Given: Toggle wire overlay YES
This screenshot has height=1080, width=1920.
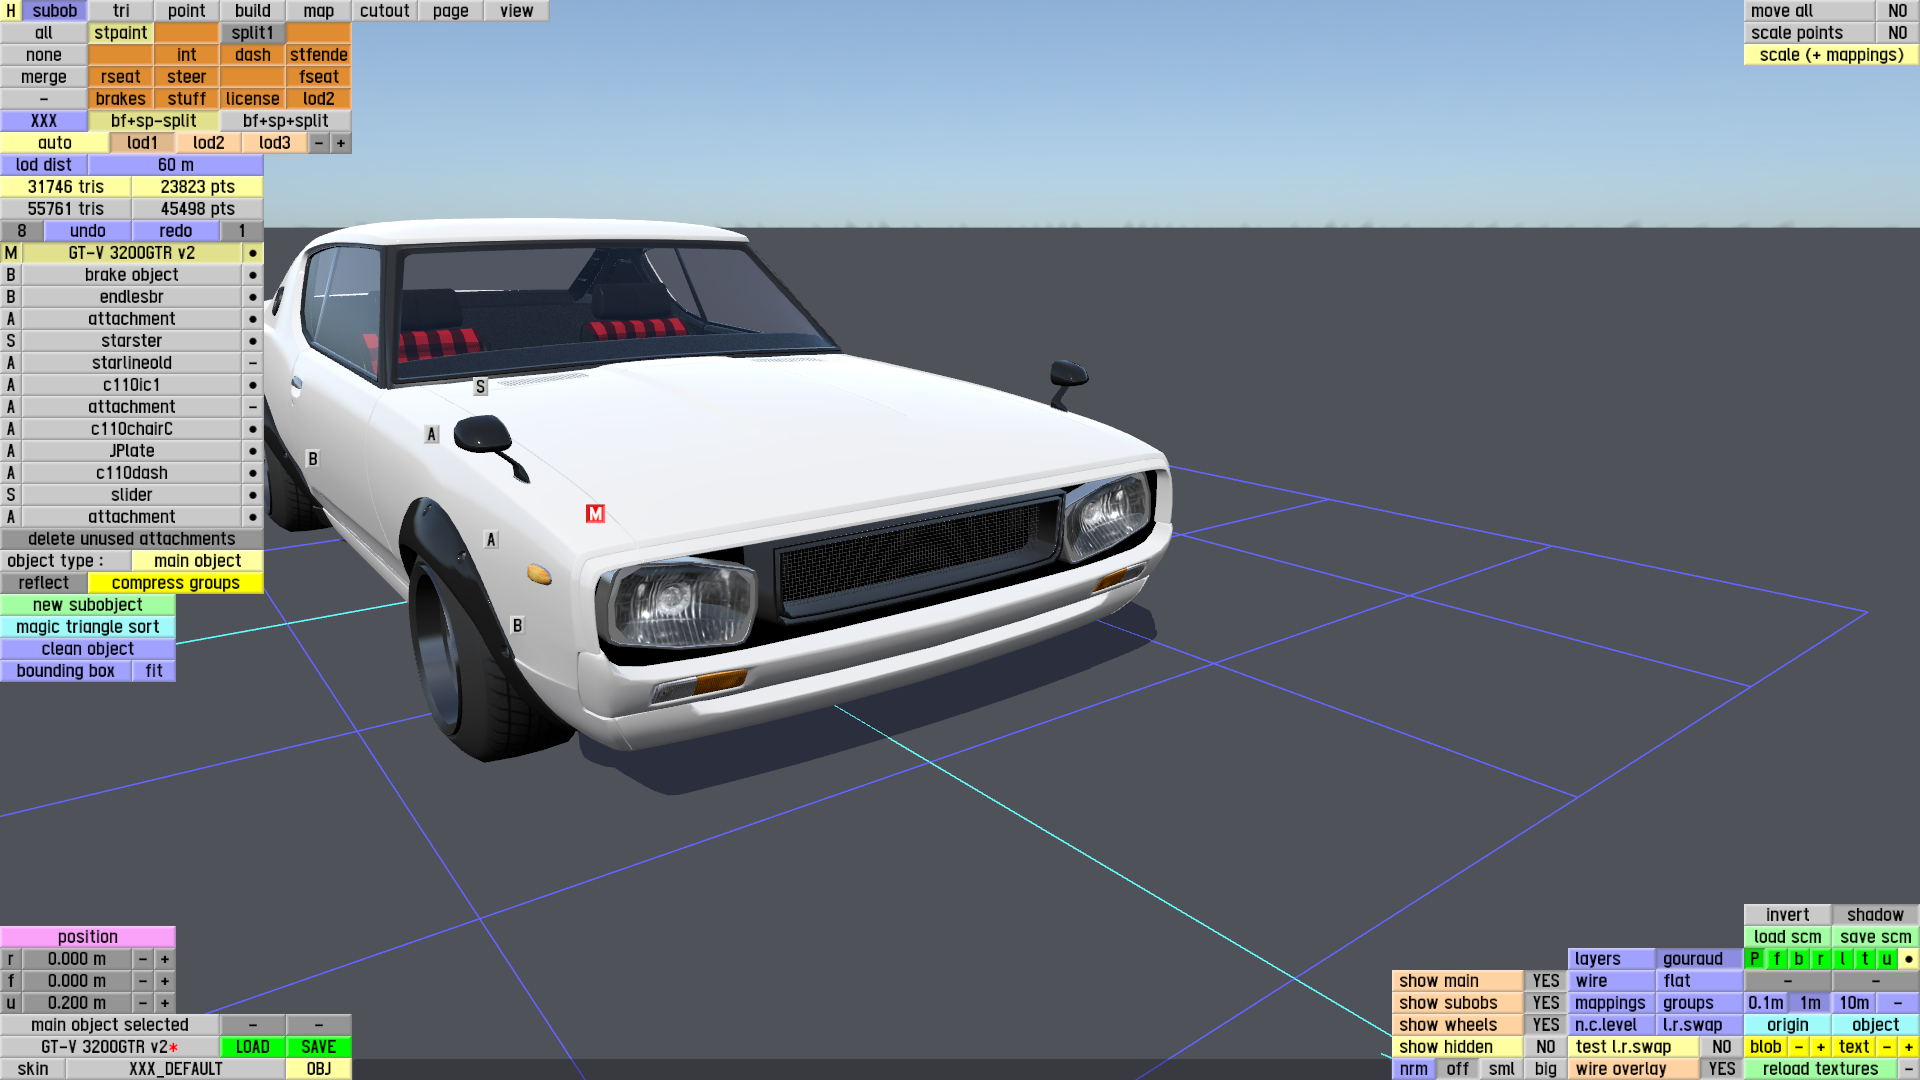Looking at the screenshot, I should 1721,1069.
